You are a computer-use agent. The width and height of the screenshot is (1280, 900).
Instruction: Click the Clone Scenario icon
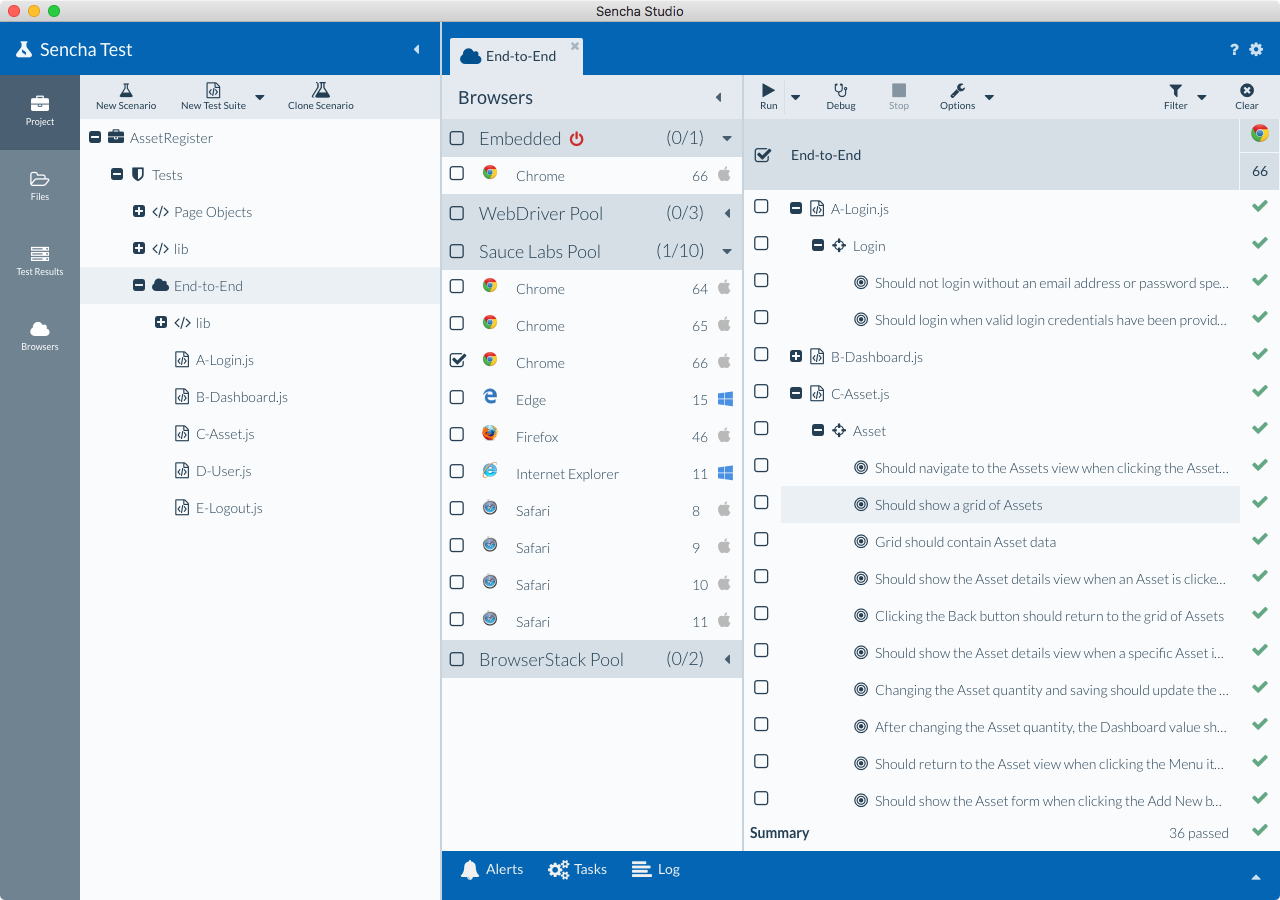[x=320, y=90]
